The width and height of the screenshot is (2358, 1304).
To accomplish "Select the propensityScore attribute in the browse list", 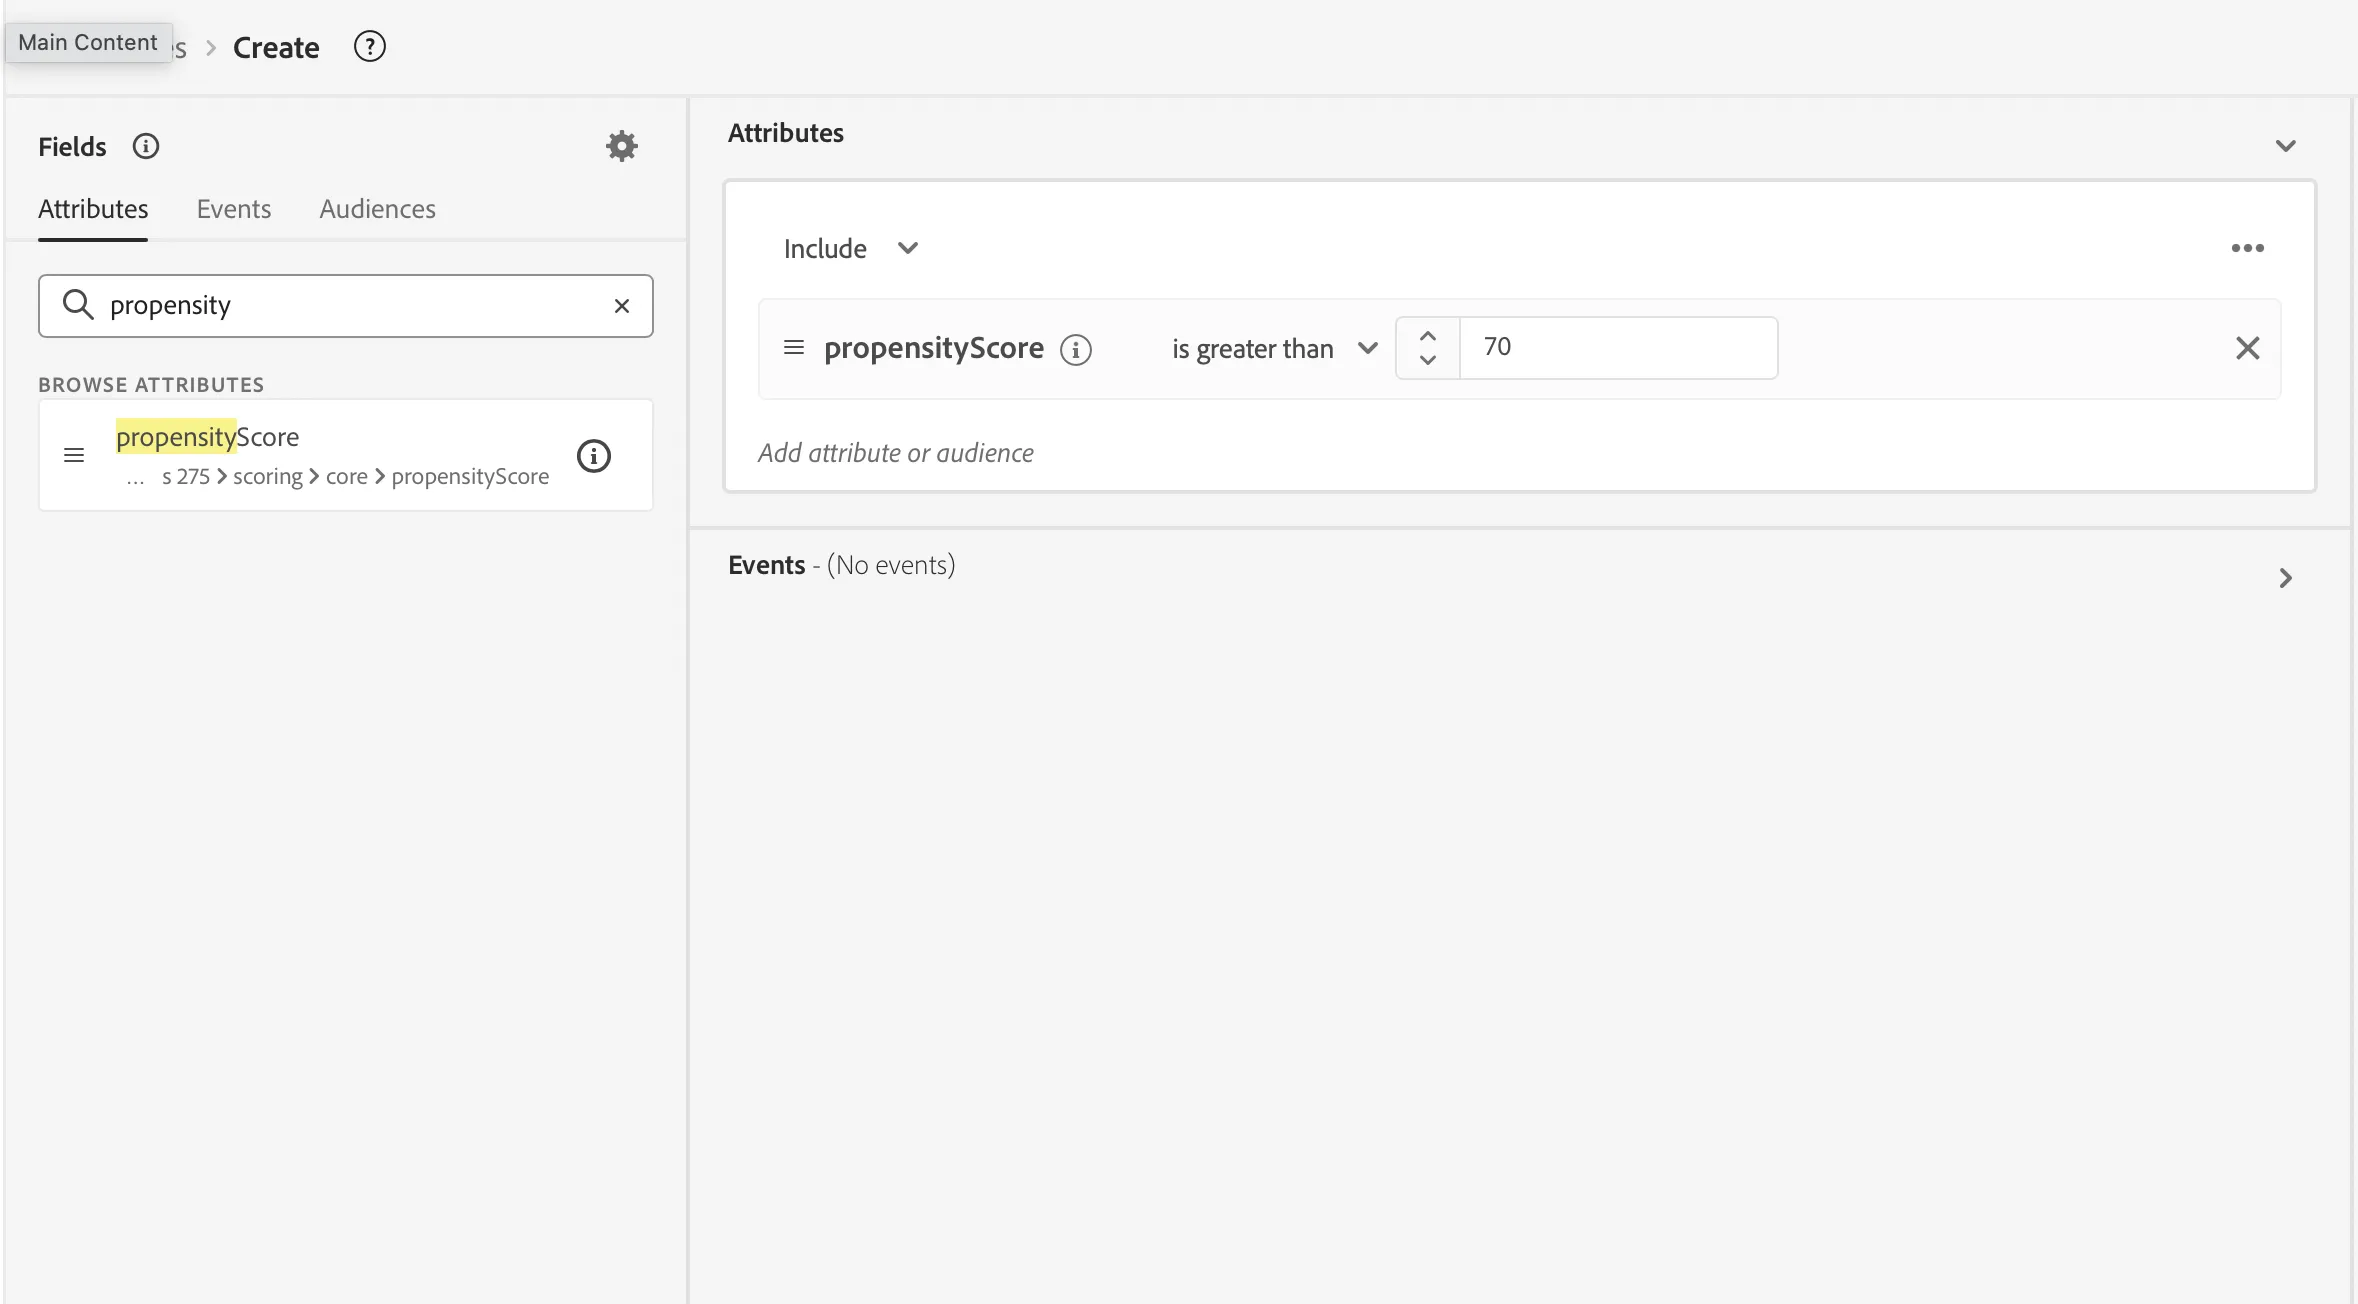I will pos(346,455).
